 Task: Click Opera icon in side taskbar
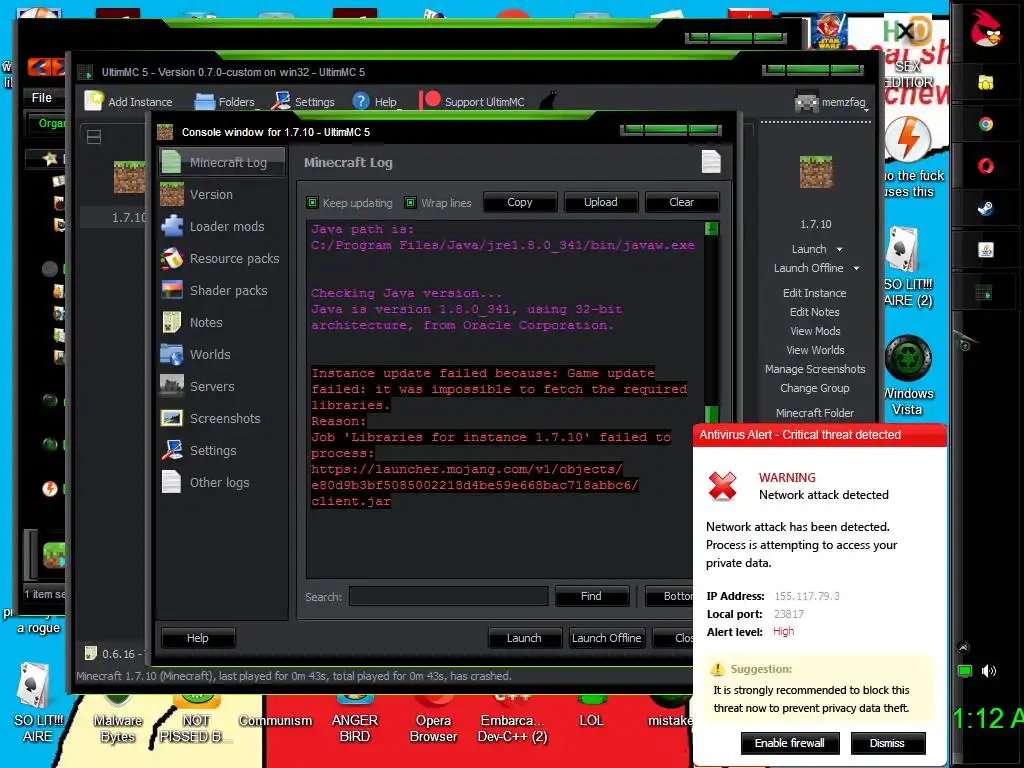(985, 166)
